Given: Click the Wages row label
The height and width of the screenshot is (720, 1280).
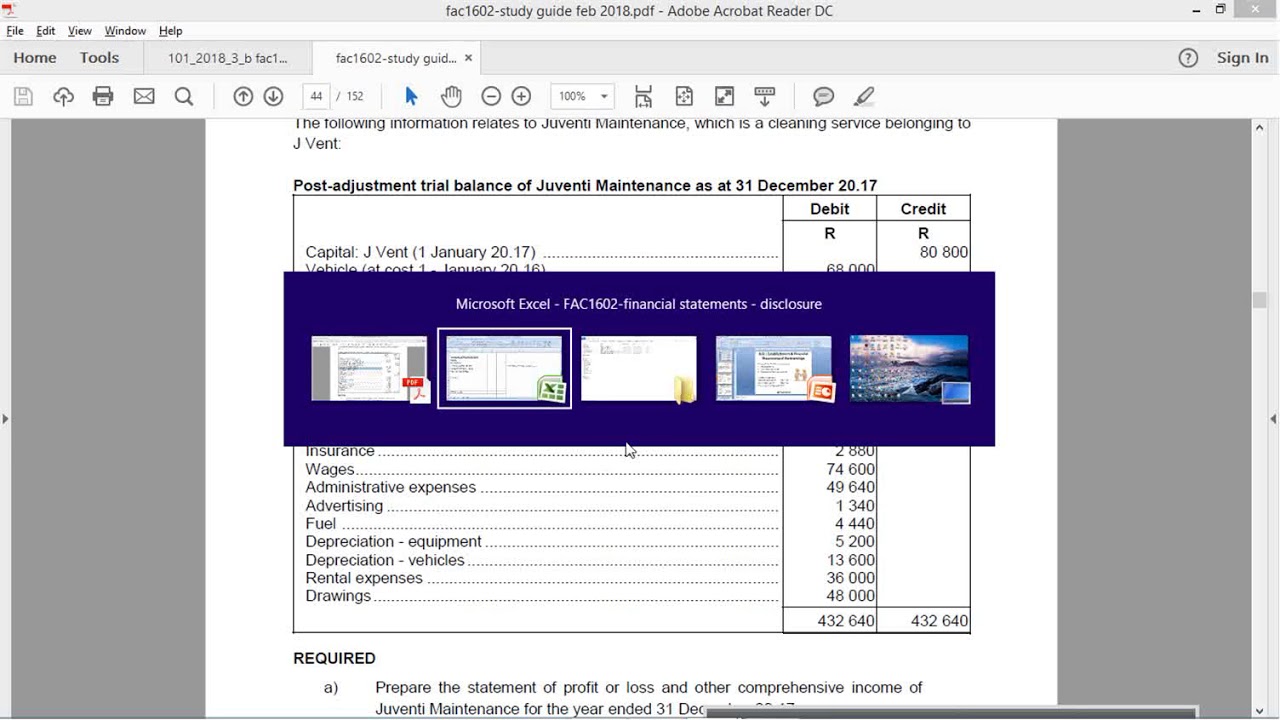Looking at the screenshot, I should tap(330, 469).
